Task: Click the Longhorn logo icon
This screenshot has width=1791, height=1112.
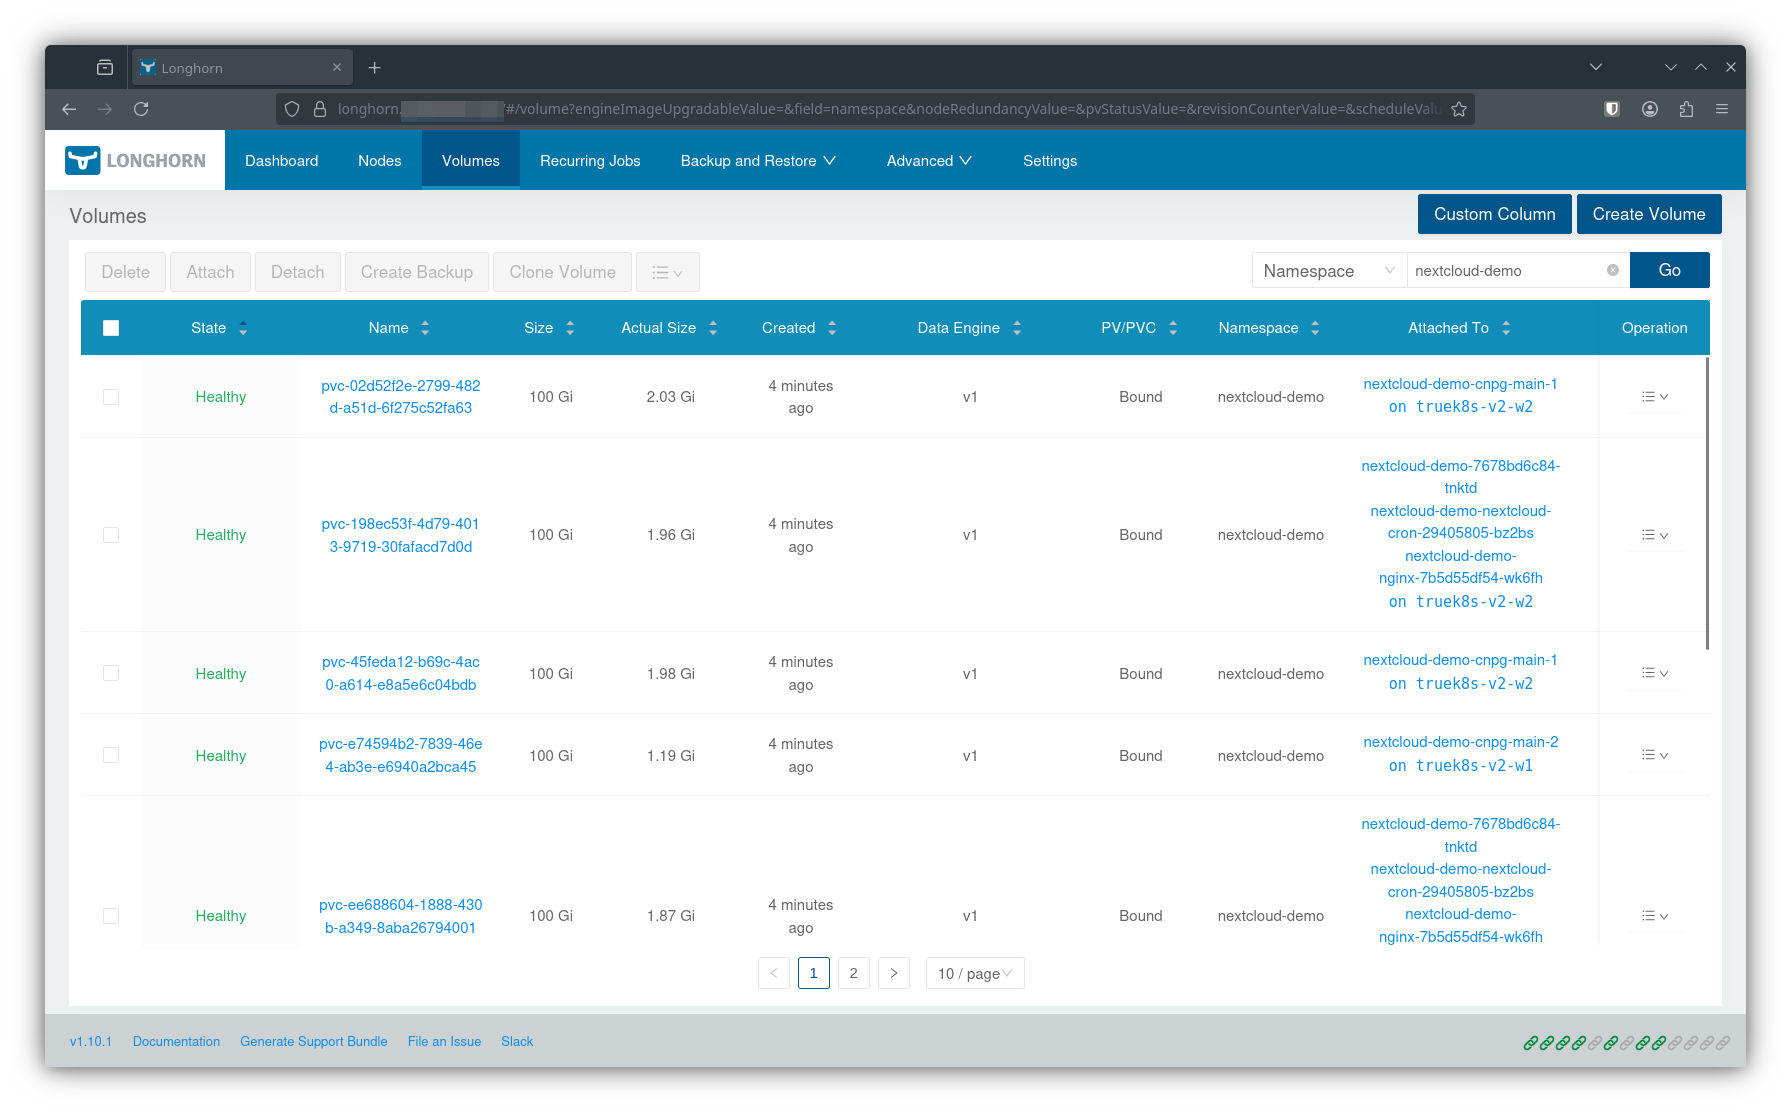Action: point(83,160)
